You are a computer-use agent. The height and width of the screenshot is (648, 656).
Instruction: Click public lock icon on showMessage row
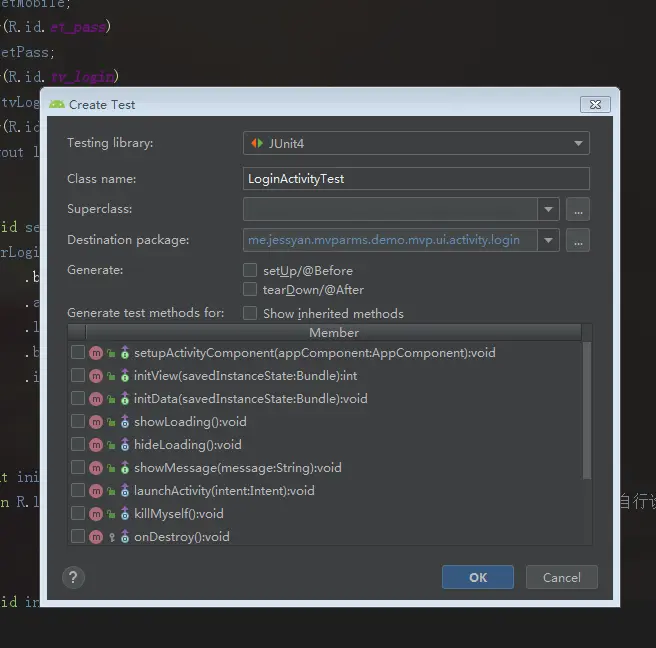[111, 469]
